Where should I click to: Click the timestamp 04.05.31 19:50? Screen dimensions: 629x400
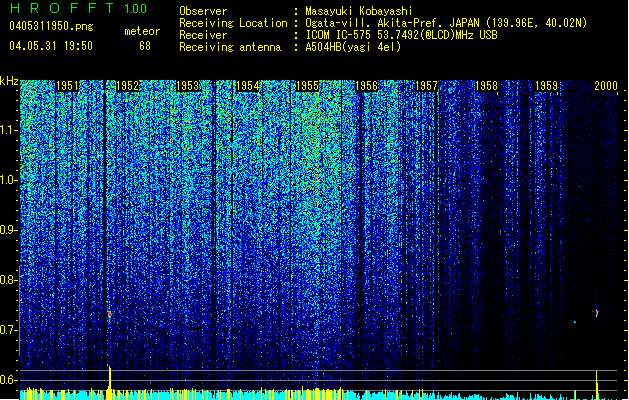(51, 46)
